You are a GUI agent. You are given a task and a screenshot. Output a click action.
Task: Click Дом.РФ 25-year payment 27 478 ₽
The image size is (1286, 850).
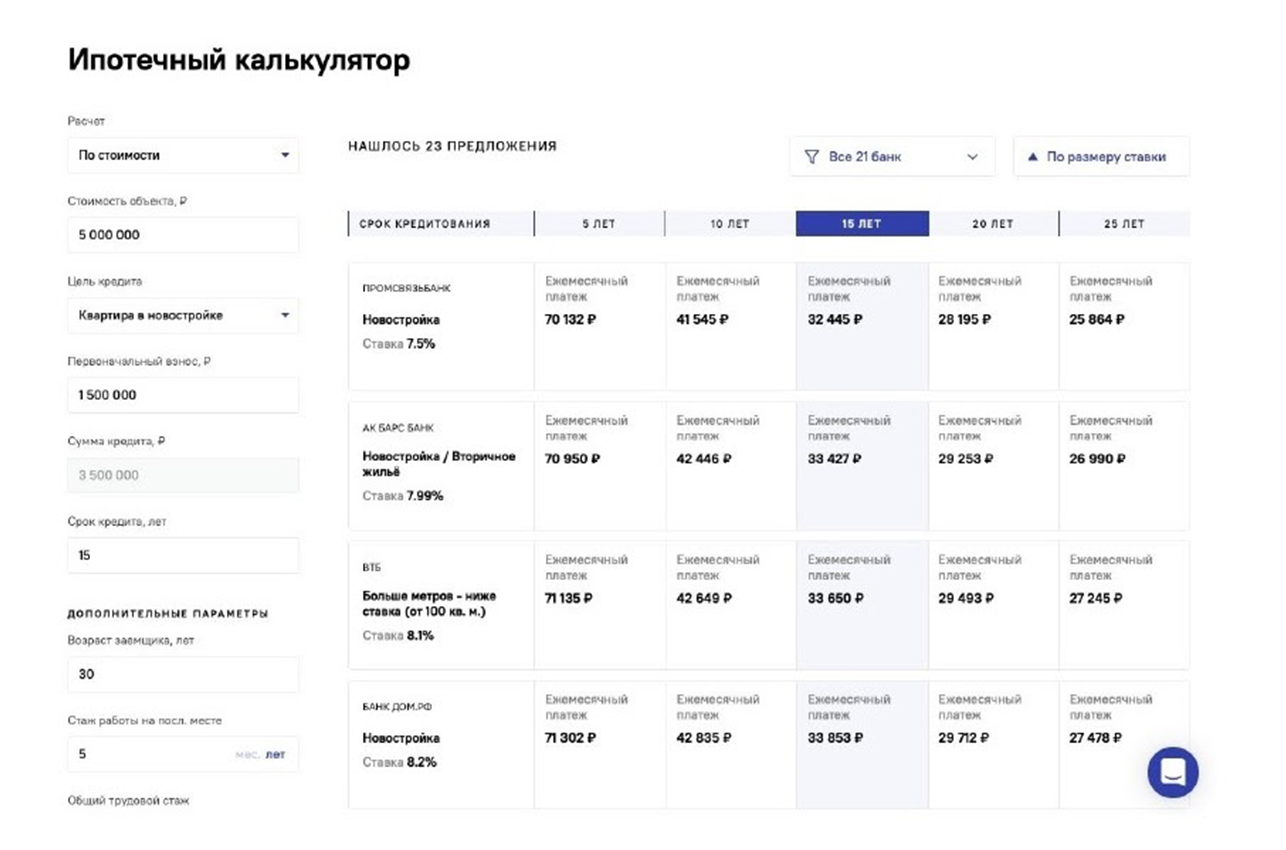[x=1097, y=738]
